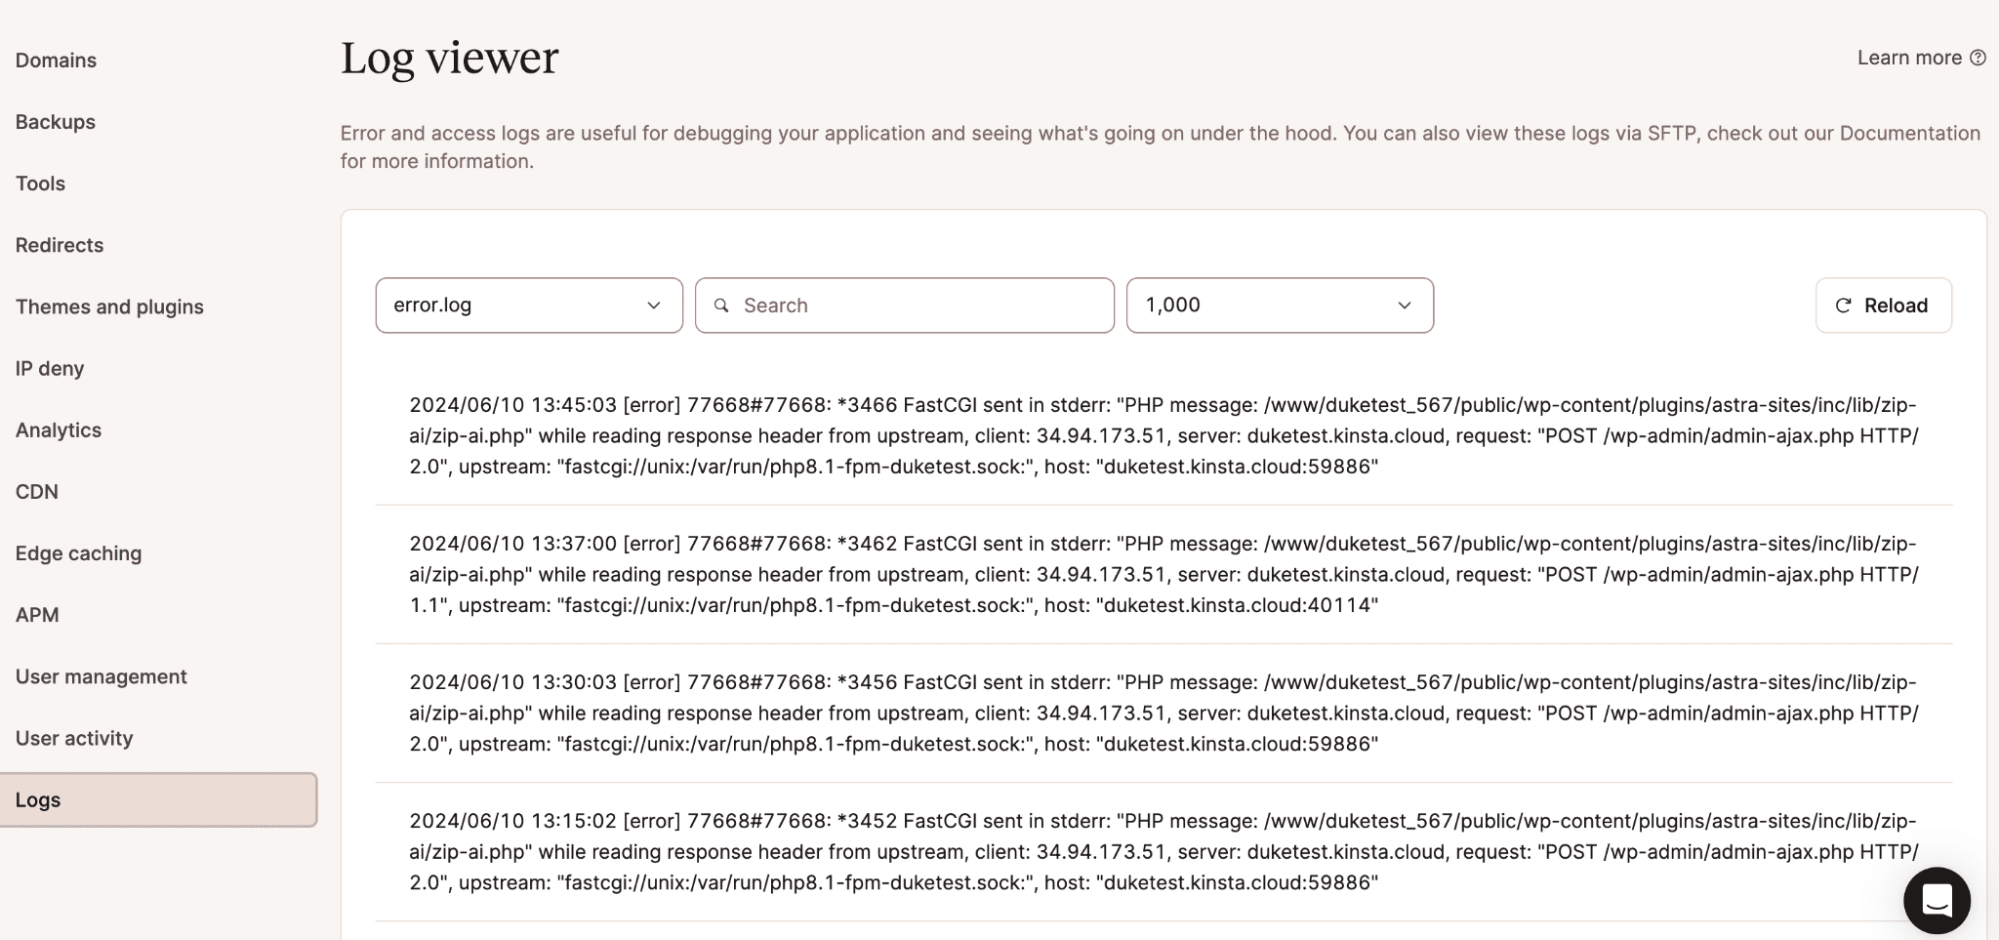Go to the Backups section
Screen dimensions: 1999x940
coord(55,122)
